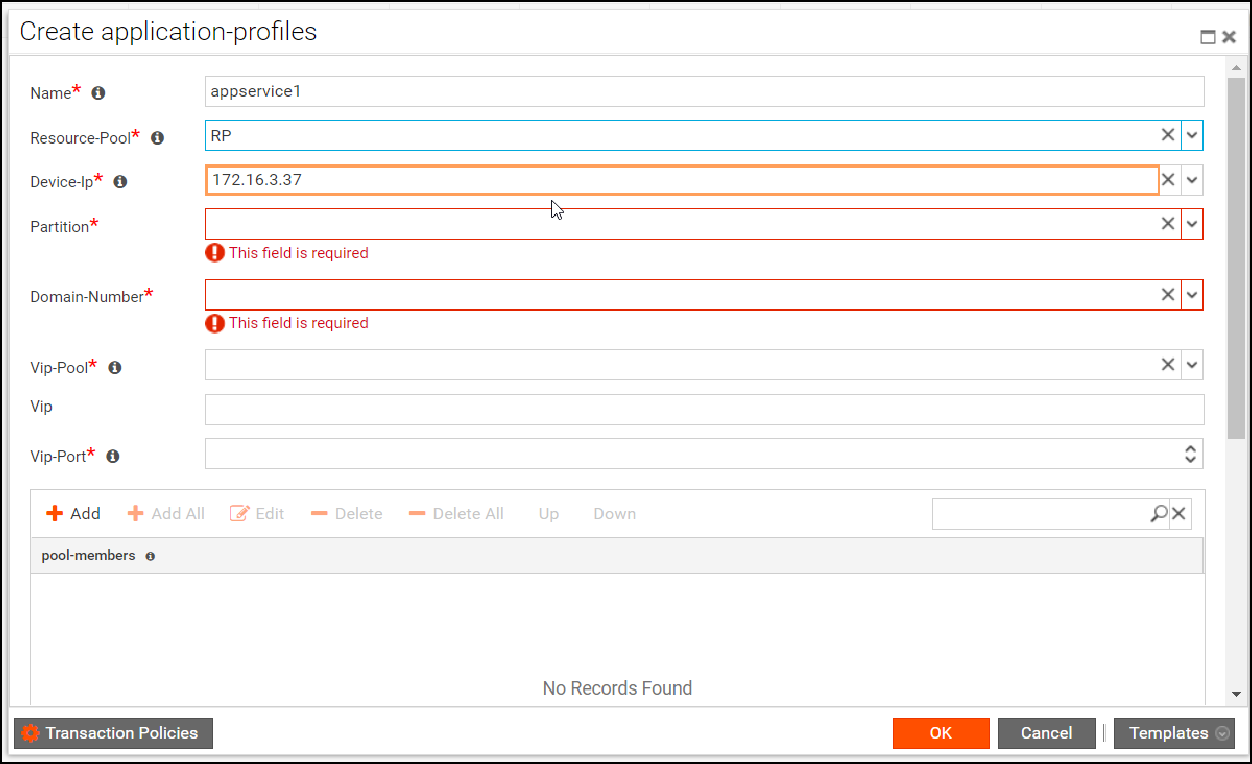Click Up in pool-members toolbar
Screen dimensions: 1252x764
tap(549, 513)
